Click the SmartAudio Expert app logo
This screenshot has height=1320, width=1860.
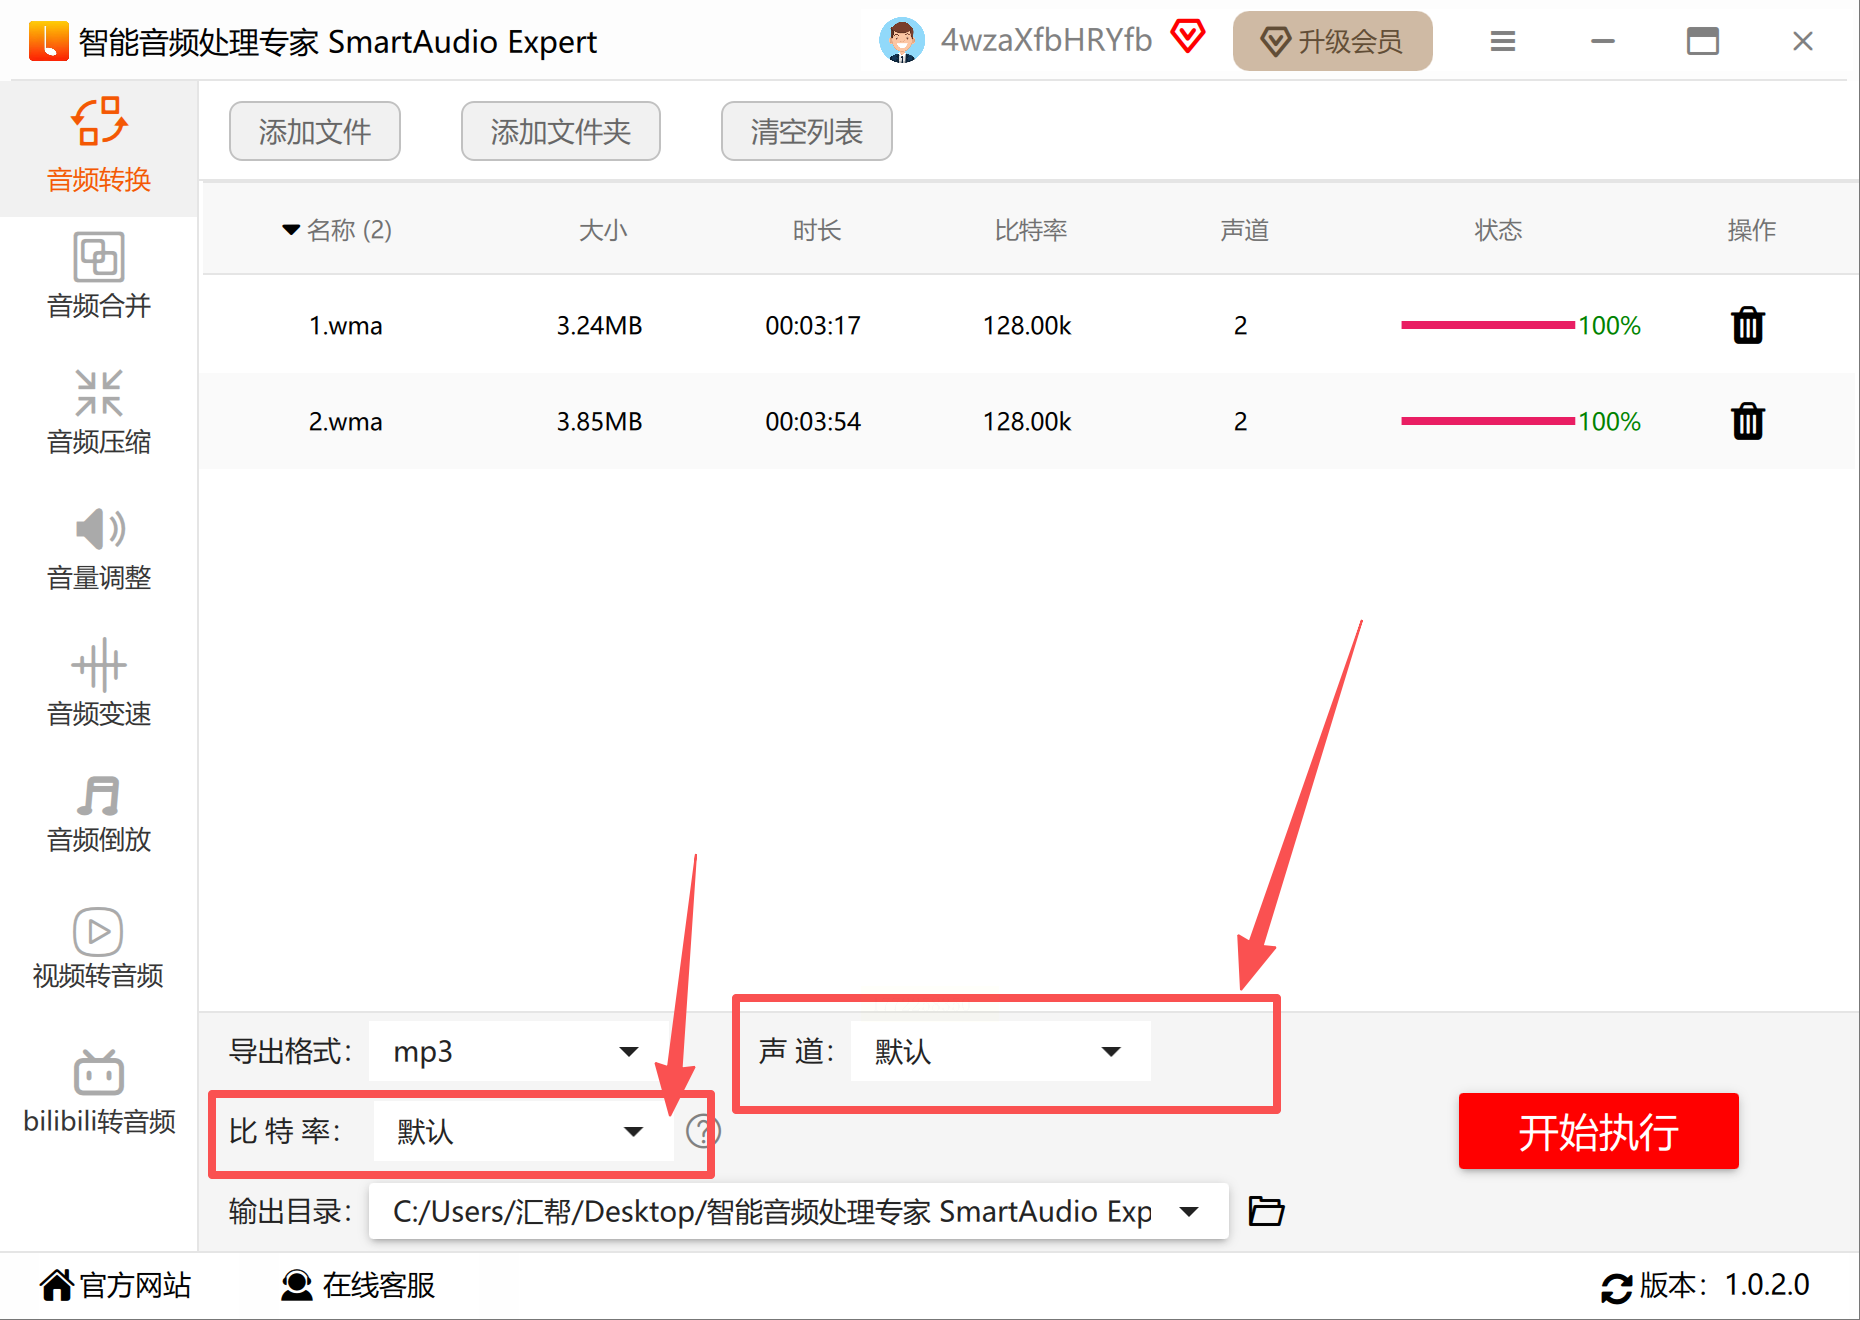click(48, 41)
